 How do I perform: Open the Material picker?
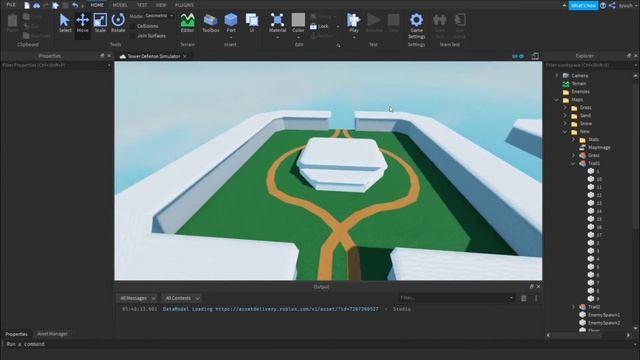point(278,23)
